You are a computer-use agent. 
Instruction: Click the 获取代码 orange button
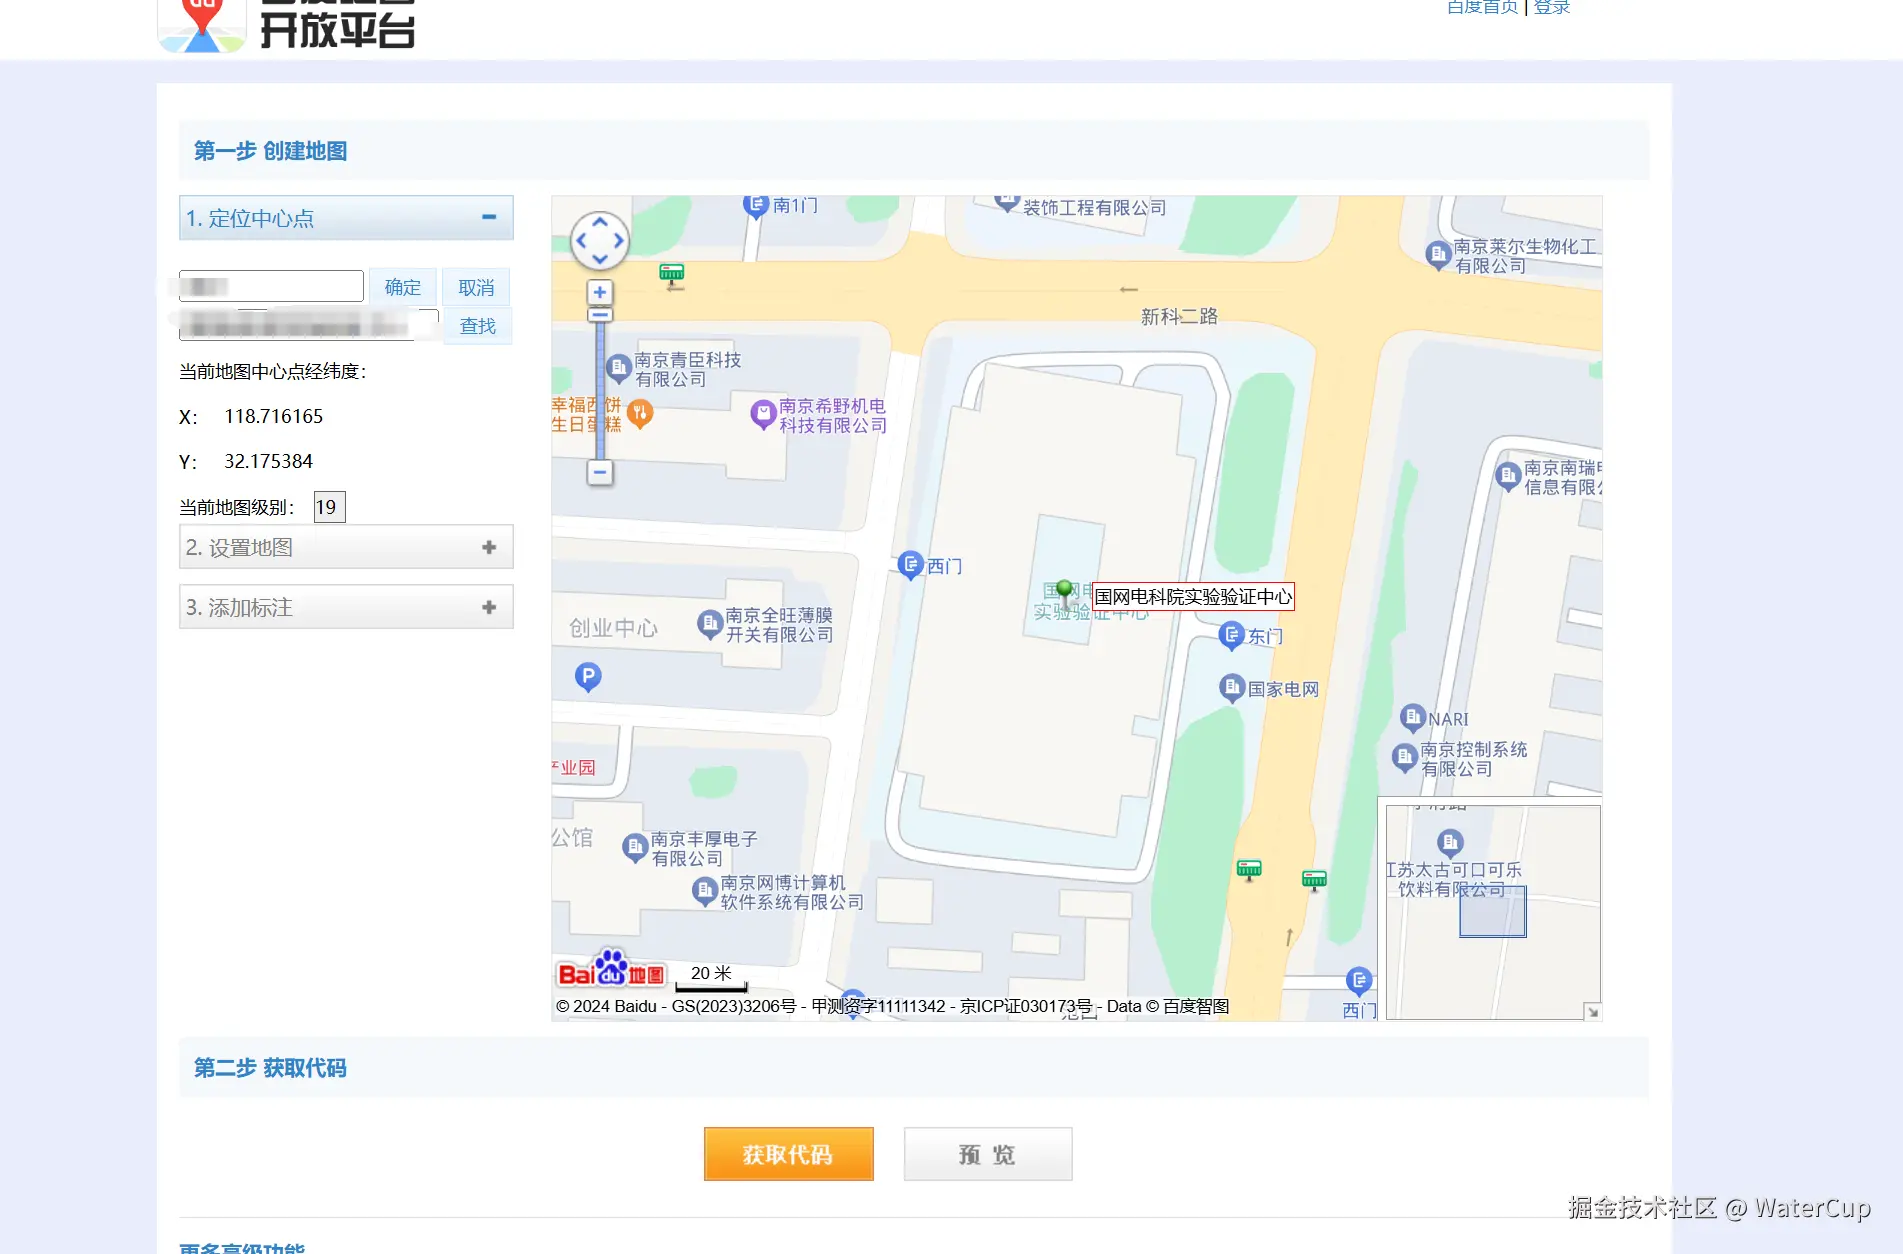[788, 1154]
